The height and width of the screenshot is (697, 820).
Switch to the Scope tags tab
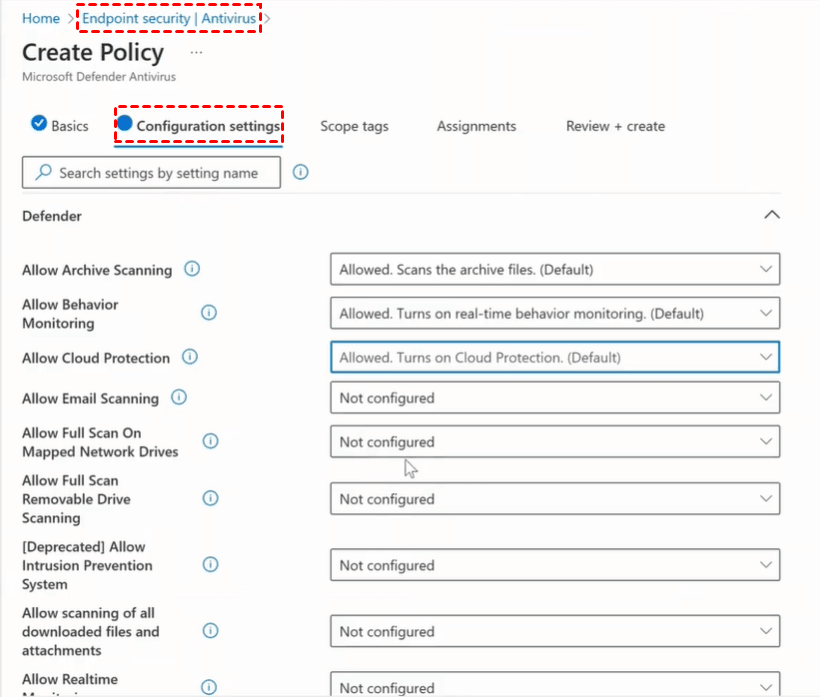354,126
